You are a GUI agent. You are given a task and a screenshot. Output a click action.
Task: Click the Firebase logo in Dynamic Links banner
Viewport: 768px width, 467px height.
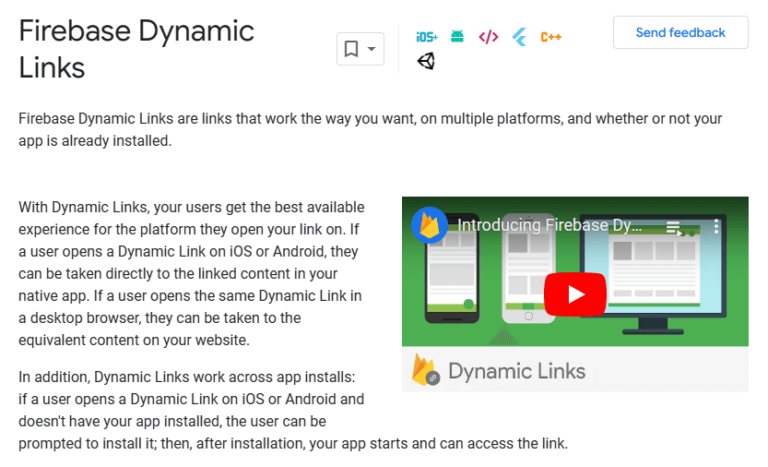[425, 370]
